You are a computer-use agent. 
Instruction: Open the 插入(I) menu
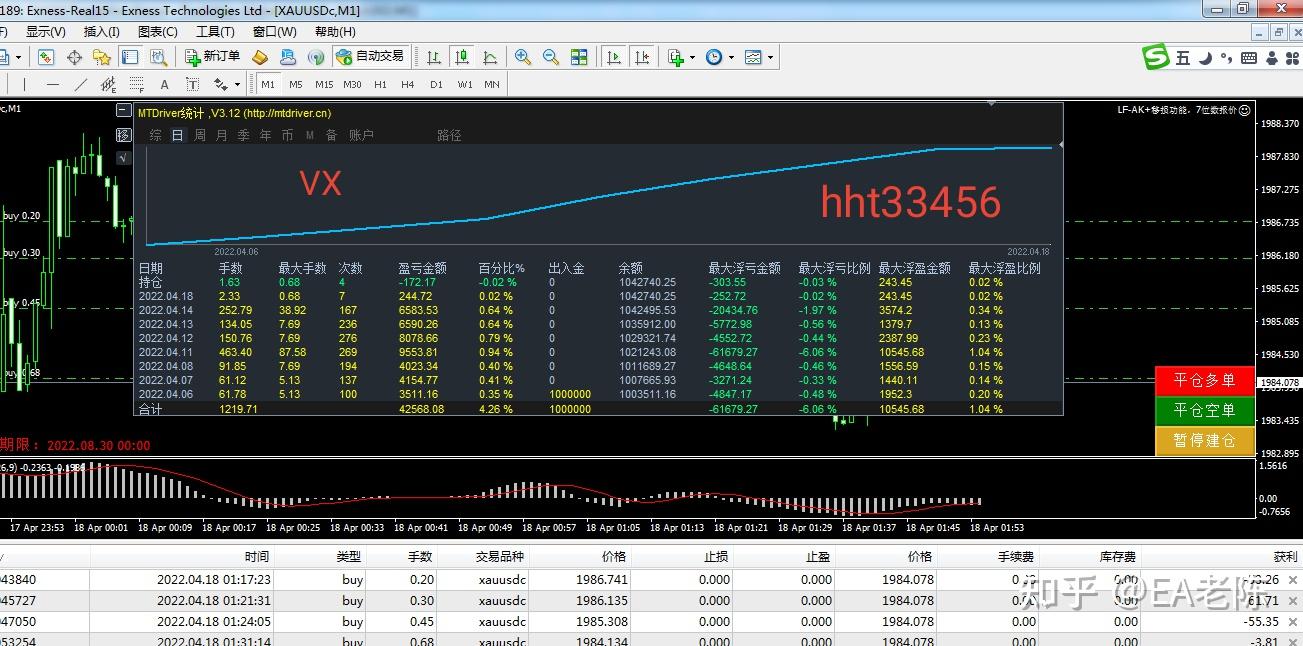[x=102, y=31]
